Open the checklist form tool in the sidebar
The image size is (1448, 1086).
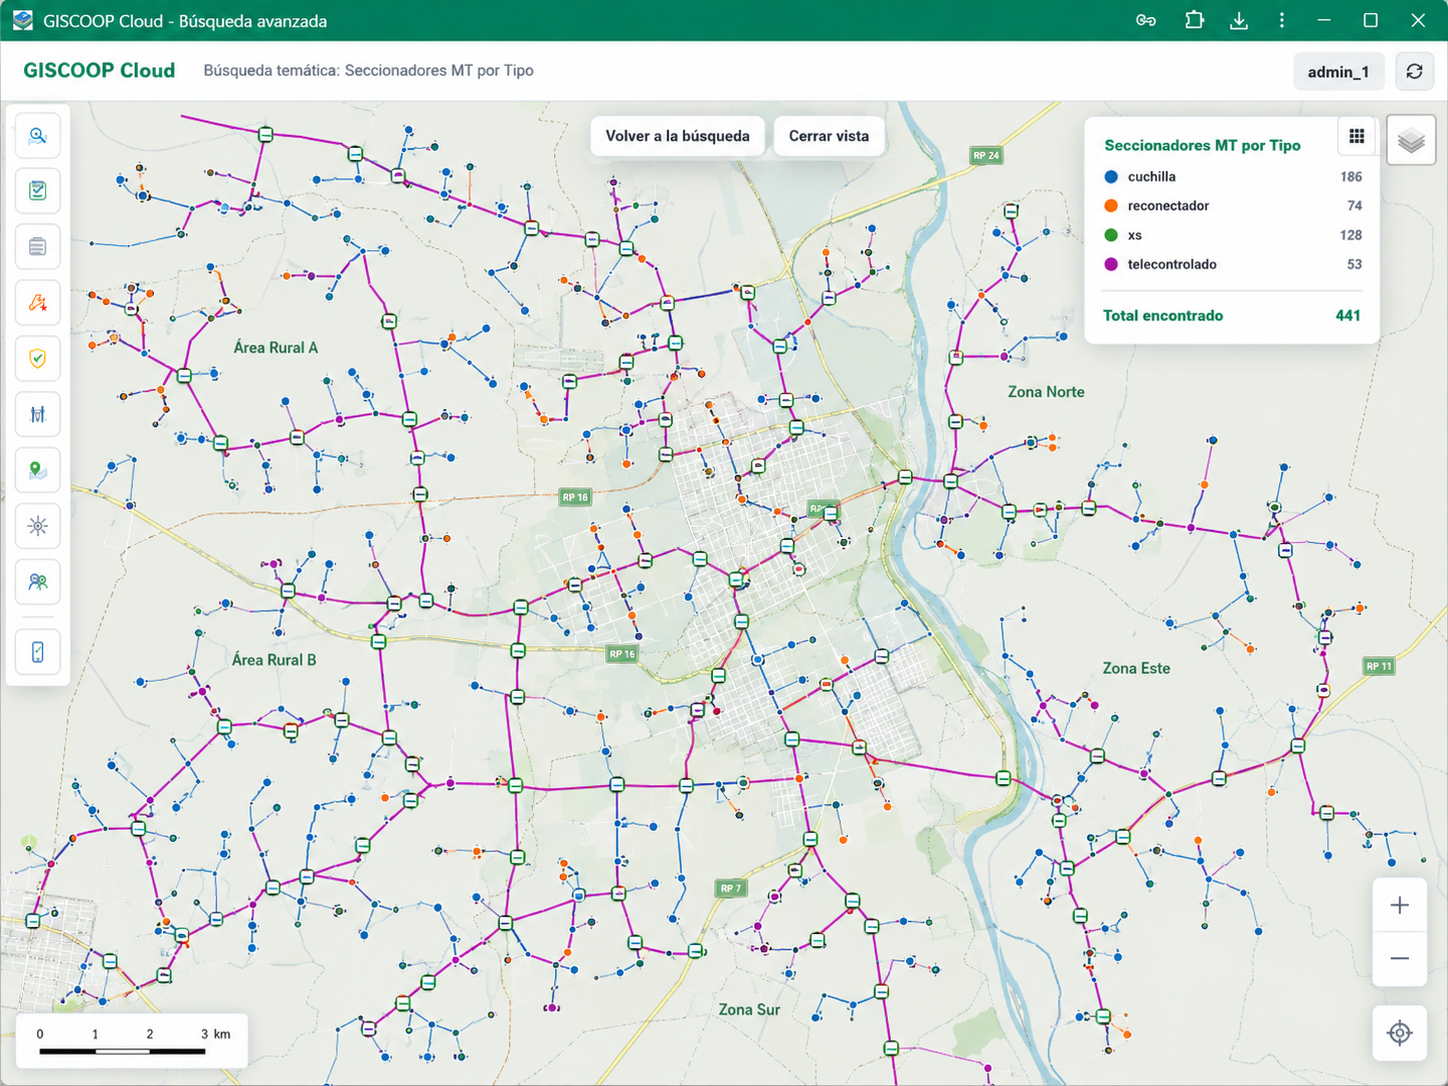(38, 191)
